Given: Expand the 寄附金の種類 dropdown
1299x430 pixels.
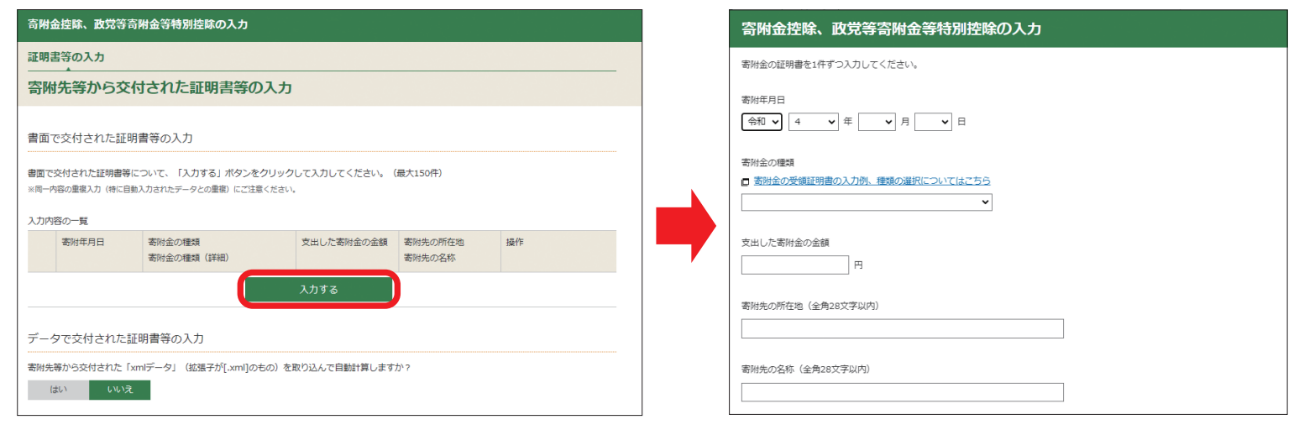Looking at the screenshot, I should coord(866,202).
